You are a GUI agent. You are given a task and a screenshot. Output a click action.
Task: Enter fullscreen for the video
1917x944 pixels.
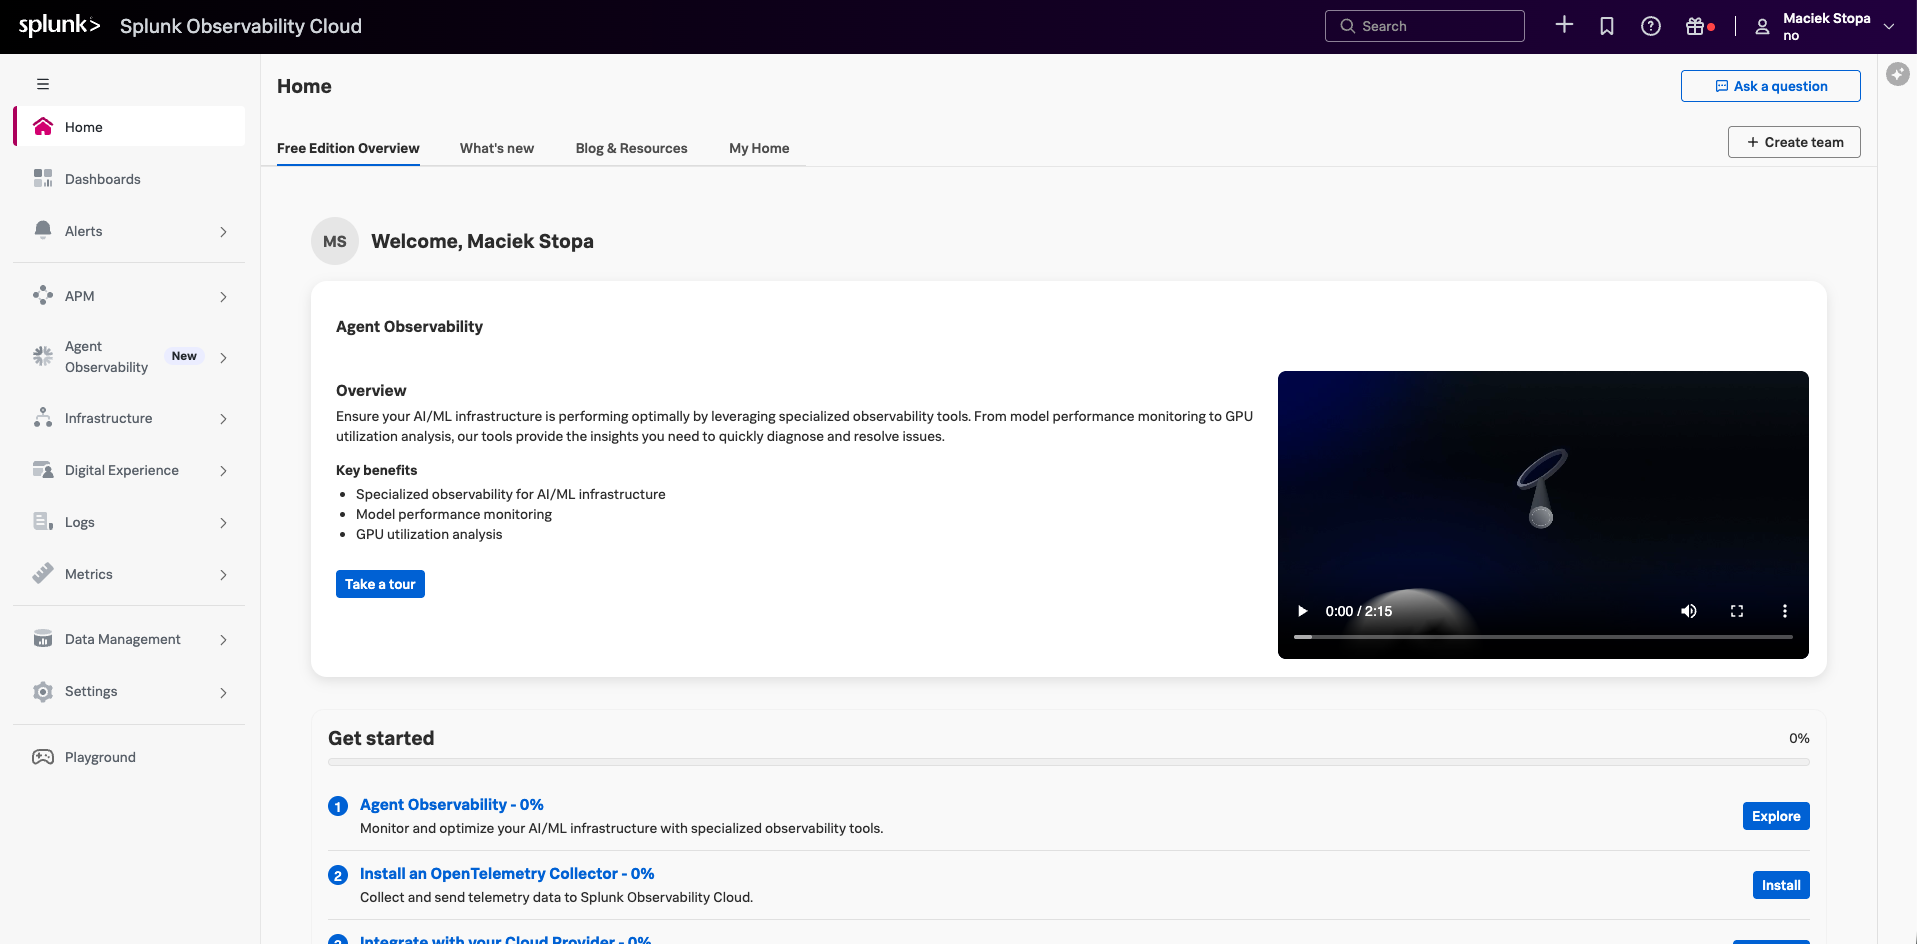point(1737,611)
